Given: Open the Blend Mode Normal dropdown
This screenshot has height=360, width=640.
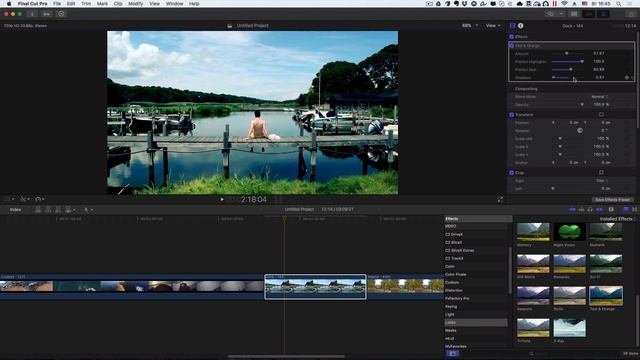Looking at the screenshot, I should coord(600,97).
